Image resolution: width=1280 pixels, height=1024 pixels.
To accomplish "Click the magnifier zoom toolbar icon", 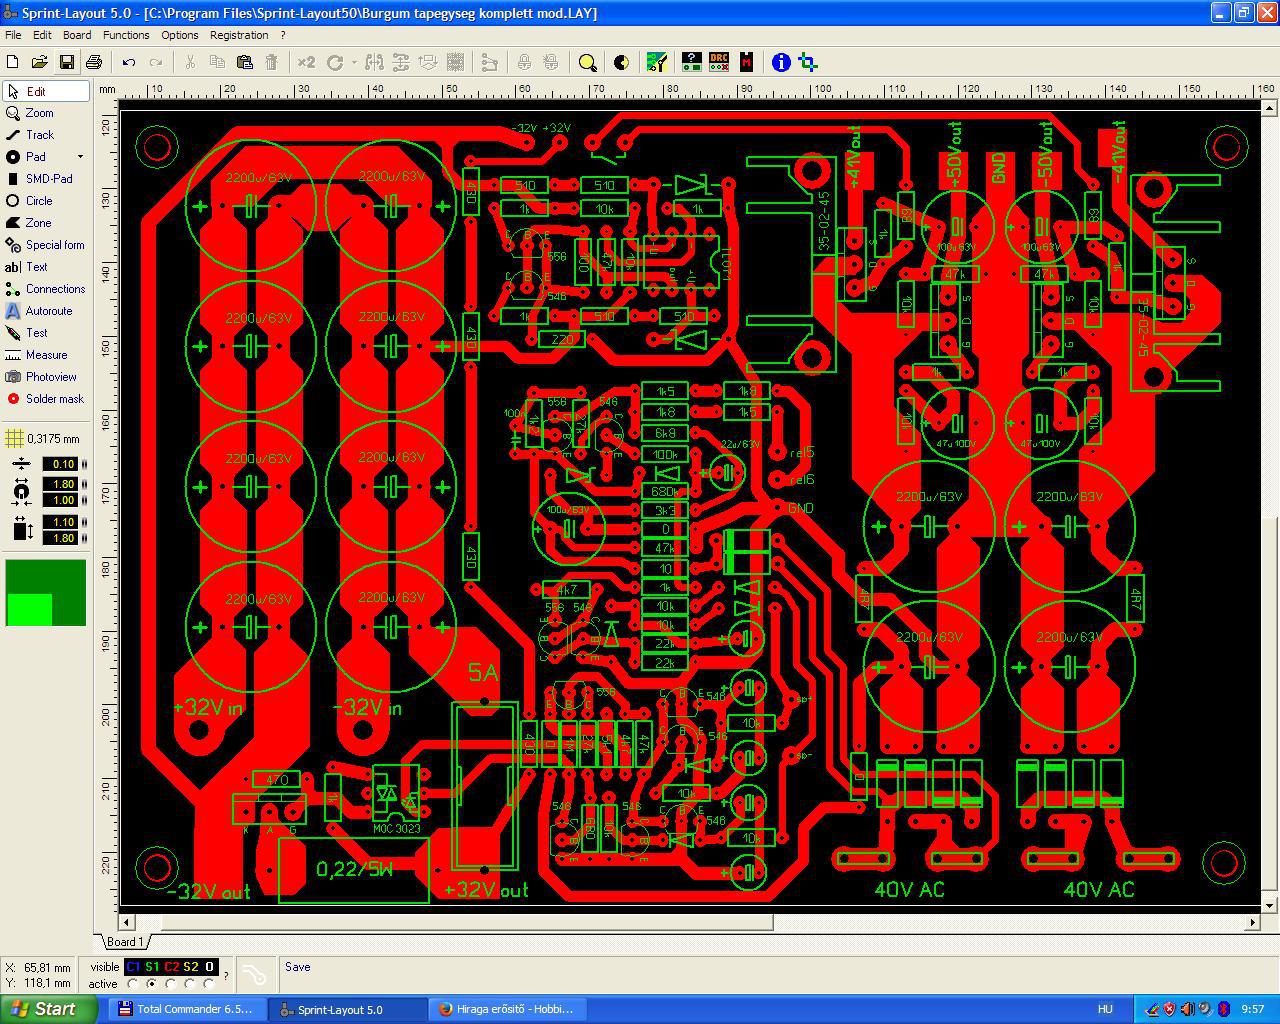I will click(x=588, y=62).
